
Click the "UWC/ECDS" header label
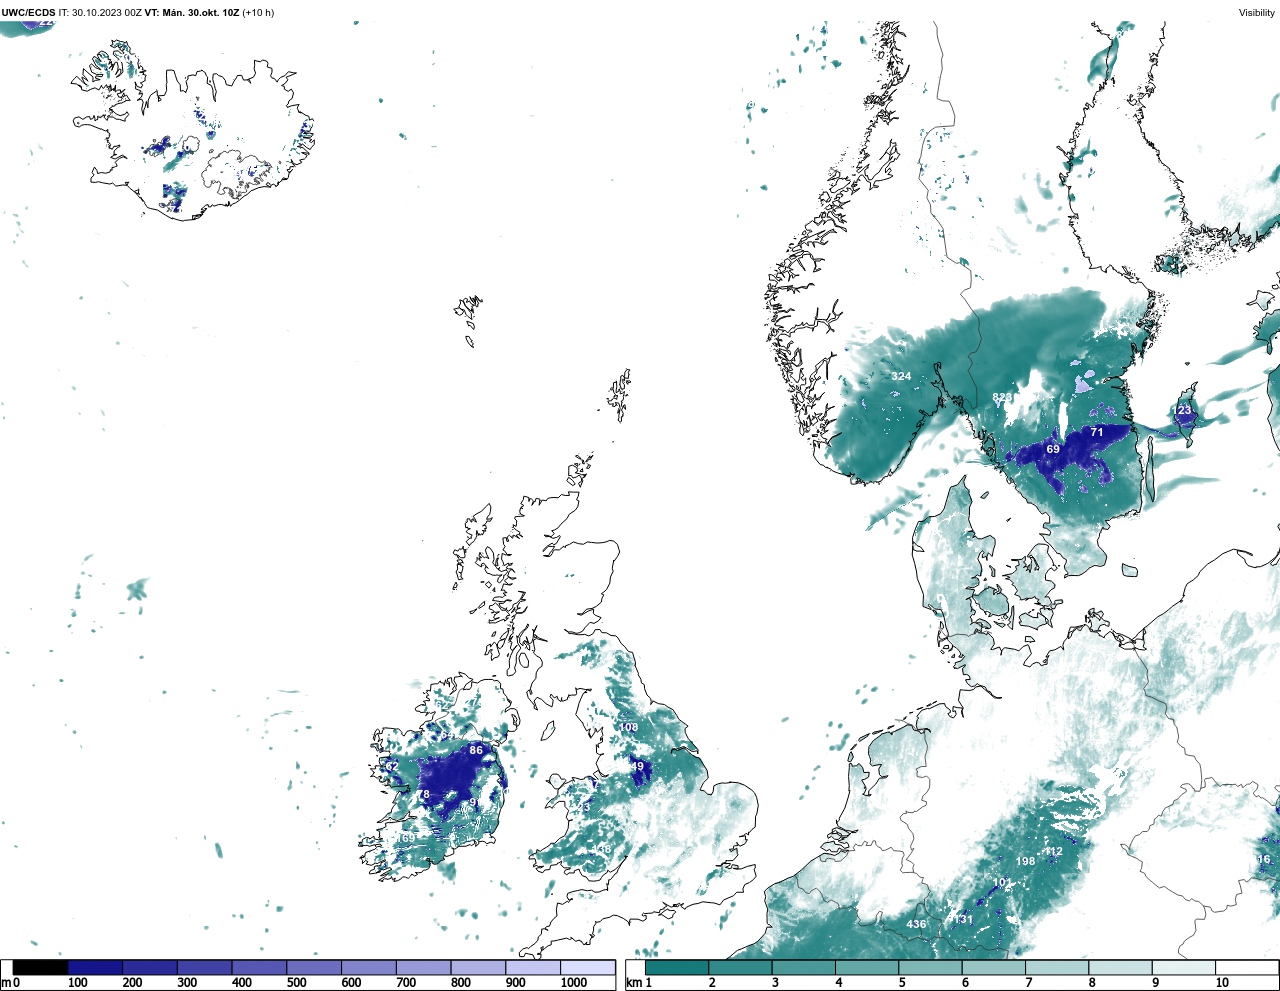[28, 13]
